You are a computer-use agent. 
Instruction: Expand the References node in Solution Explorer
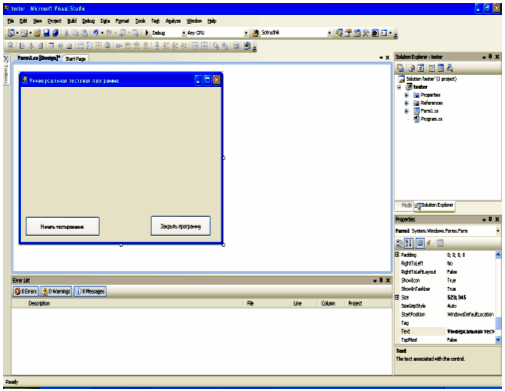point(406,103)
